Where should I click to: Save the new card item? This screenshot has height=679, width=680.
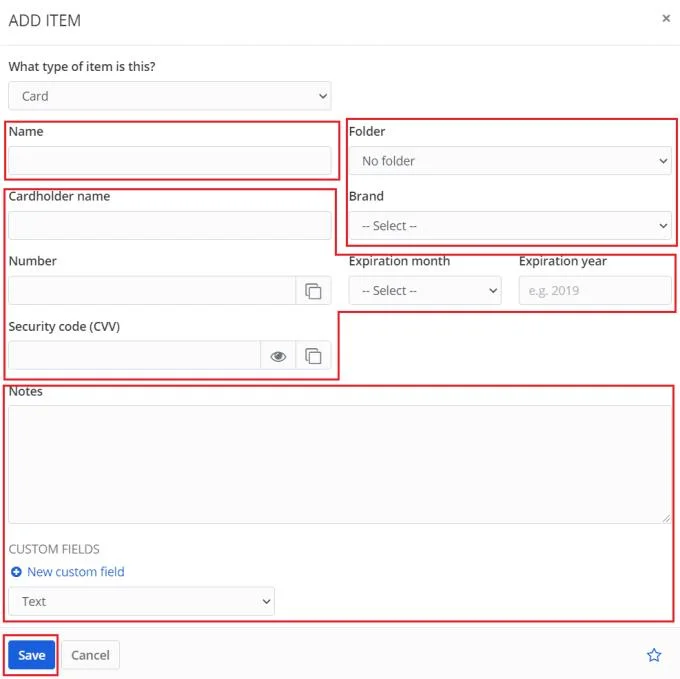(x=32, y=655)
